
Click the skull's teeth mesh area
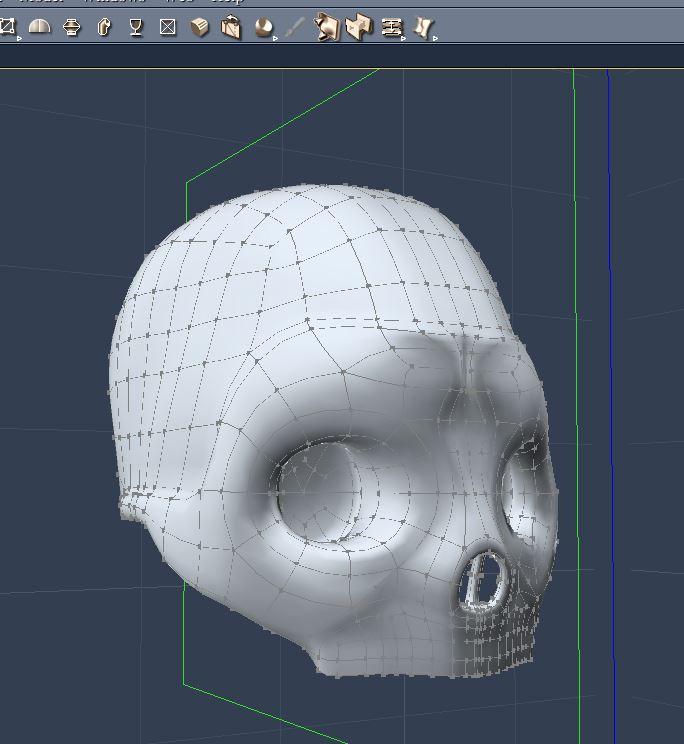coord(496,638)
